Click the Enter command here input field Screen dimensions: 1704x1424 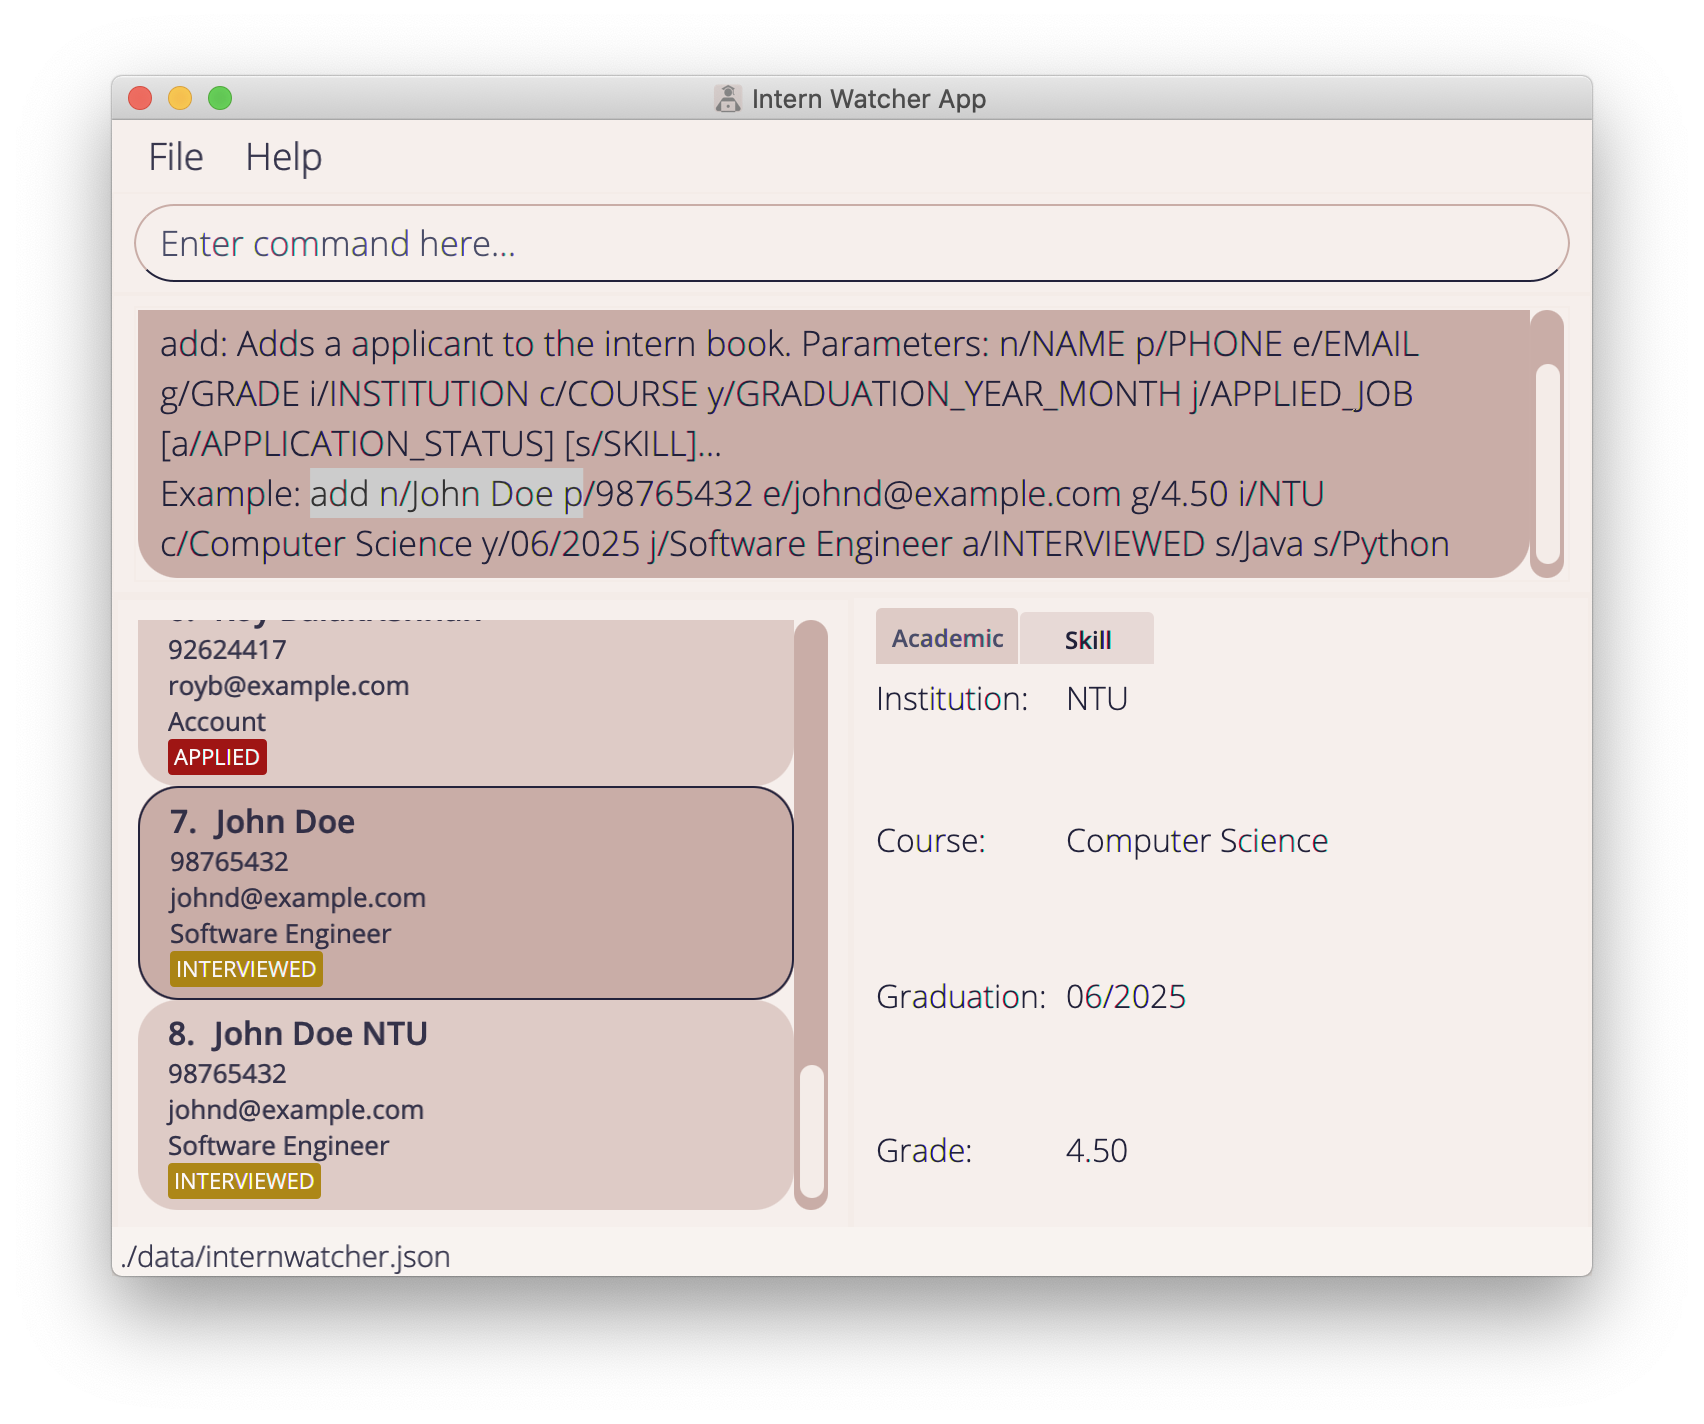(851, 243)
